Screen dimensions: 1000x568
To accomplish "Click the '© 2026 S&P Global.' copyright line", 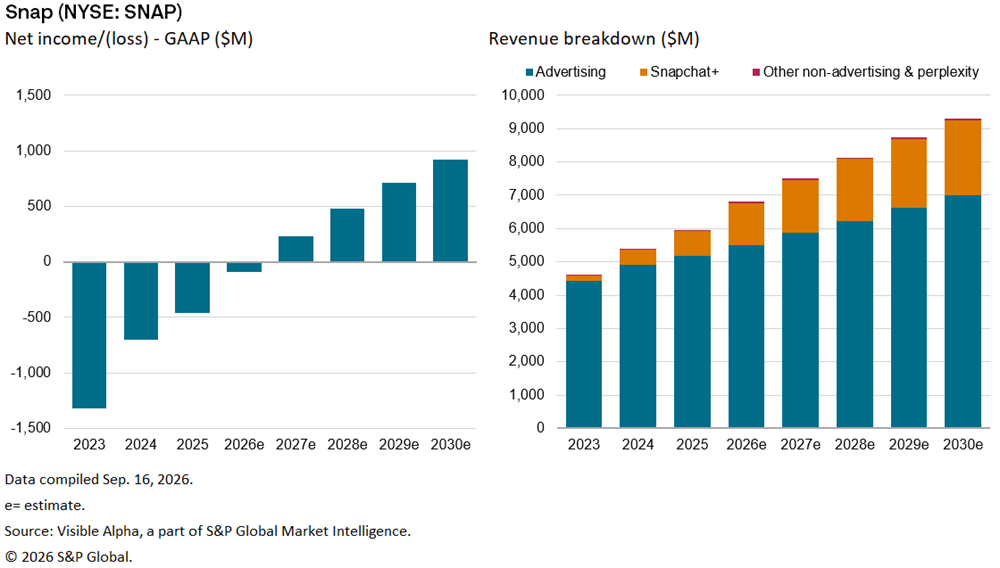I will (69, 557).
